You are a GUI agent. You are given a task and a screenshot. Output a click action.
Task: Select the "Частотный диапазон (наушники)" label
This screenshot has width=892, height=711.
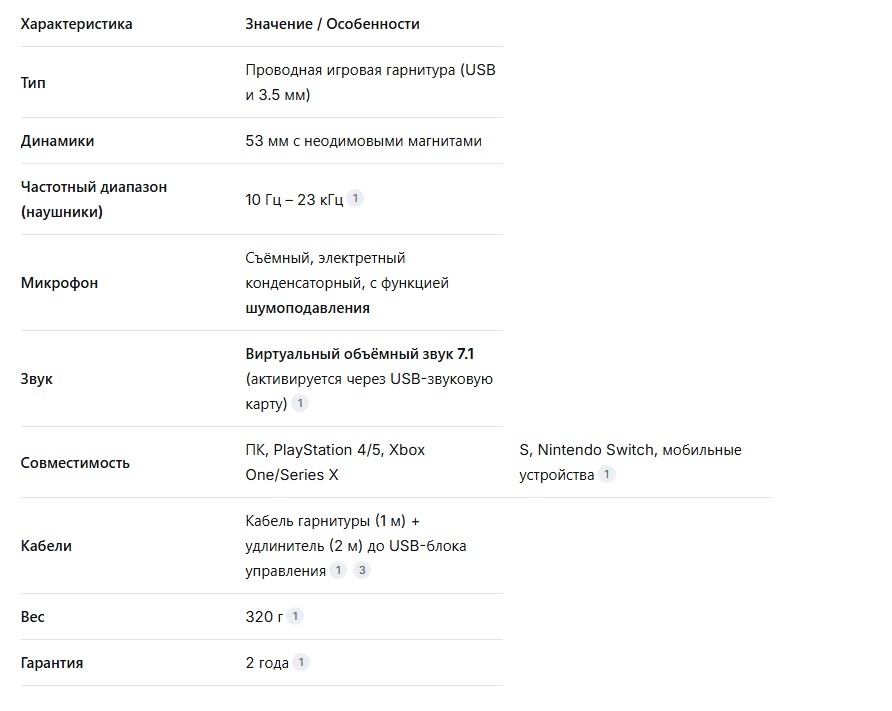(93, 199)
